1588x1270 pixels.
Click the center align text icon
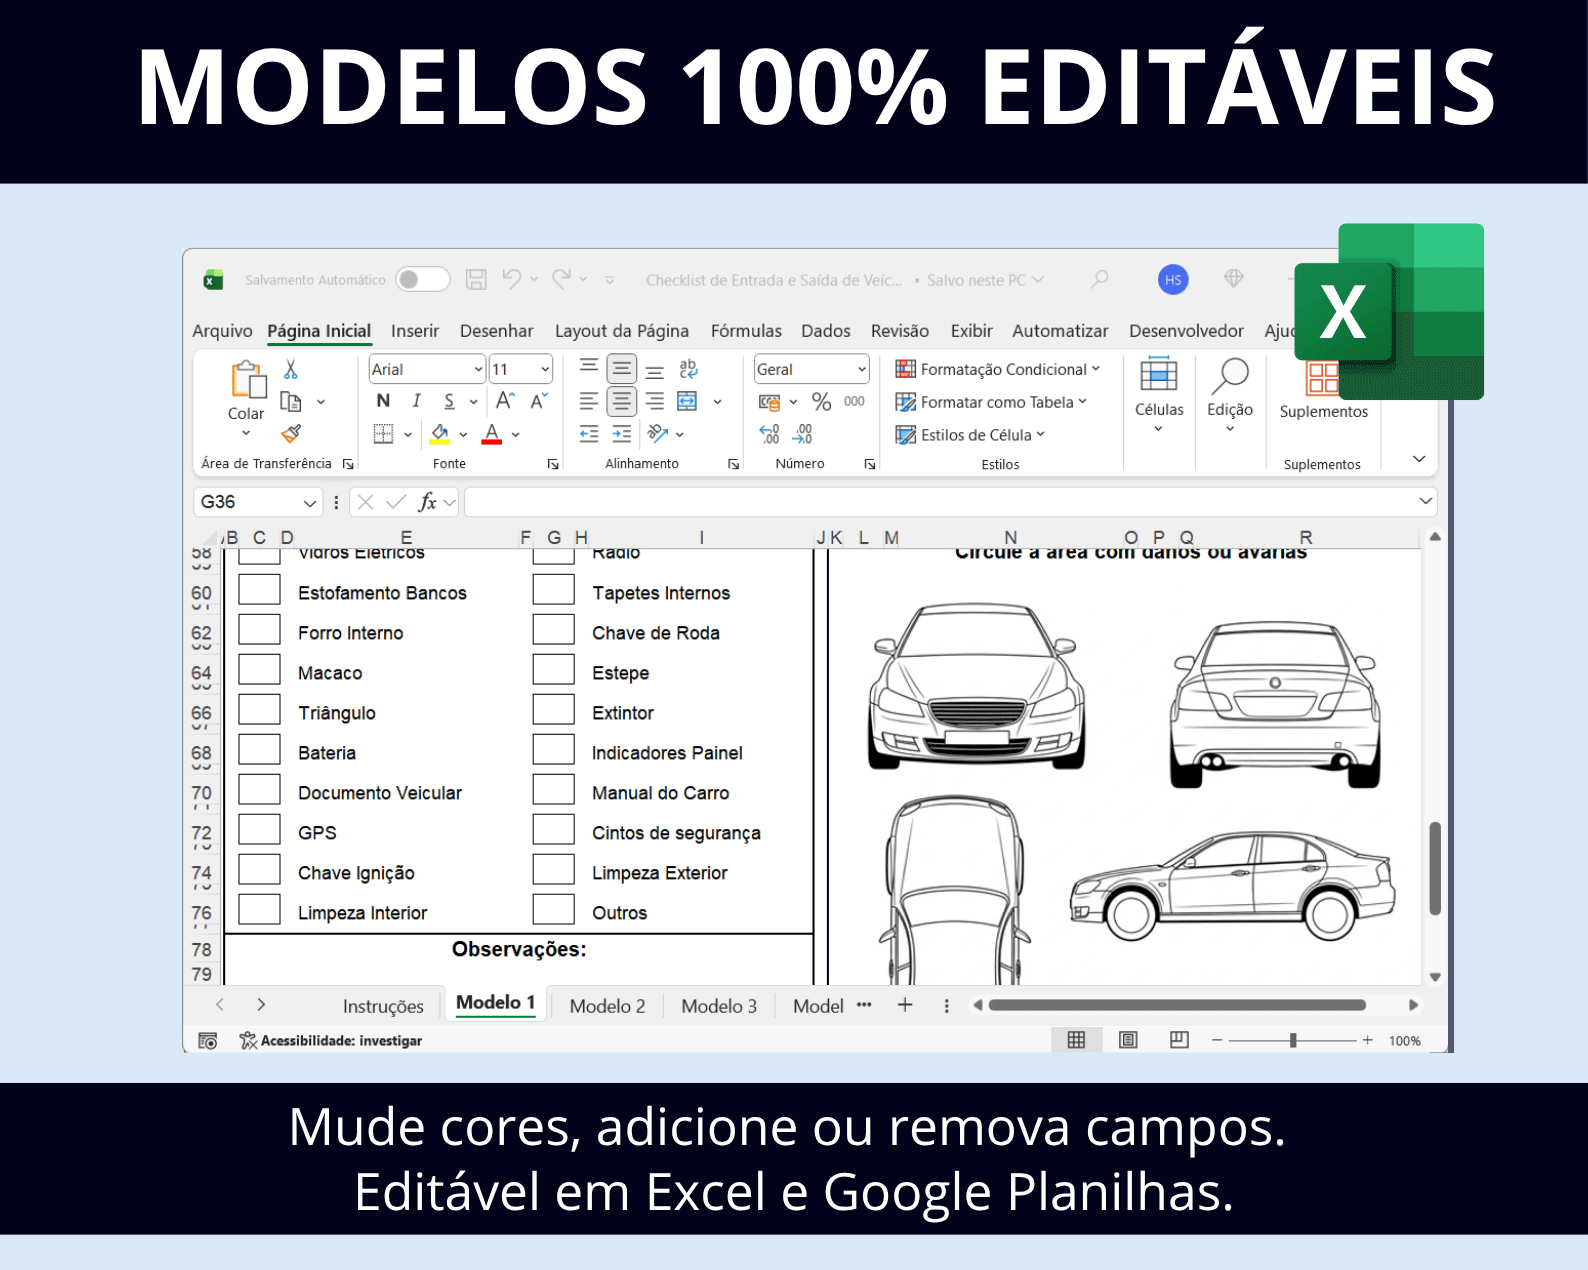[621, 402]
